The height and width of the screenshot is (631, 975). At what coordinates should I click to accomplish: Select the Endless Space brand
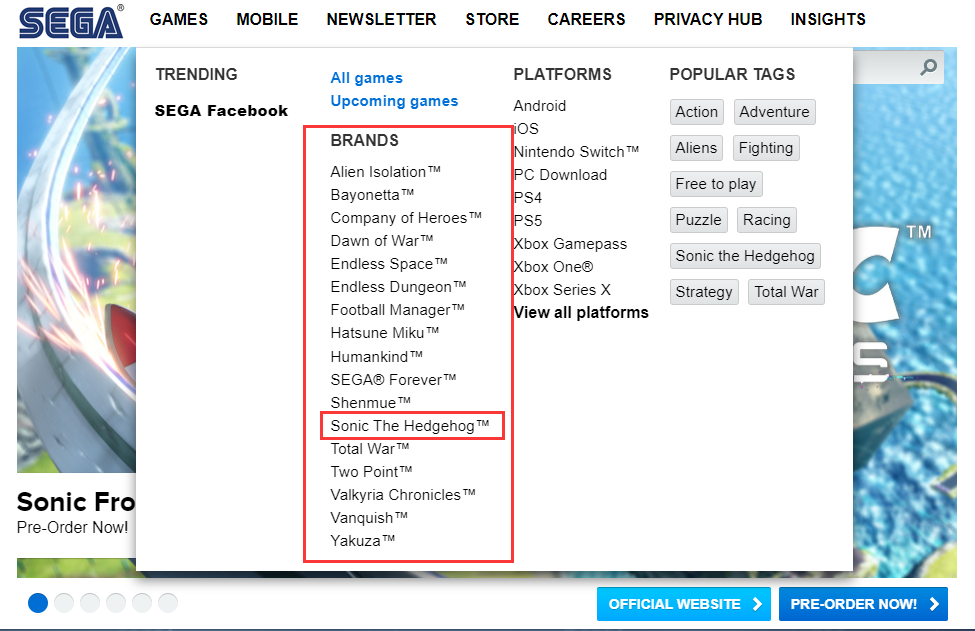point(389,264)
